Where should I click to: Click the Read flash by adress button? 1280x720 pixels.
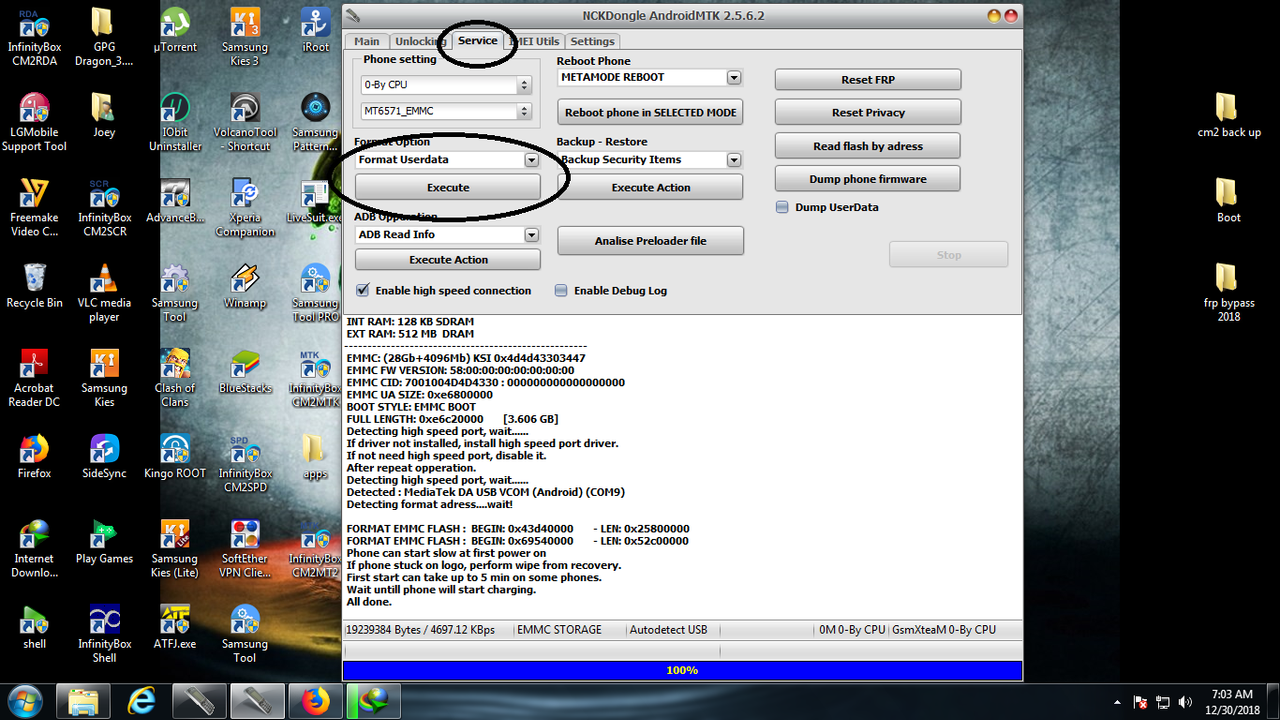pyautogui.click(x=868, y=146)
